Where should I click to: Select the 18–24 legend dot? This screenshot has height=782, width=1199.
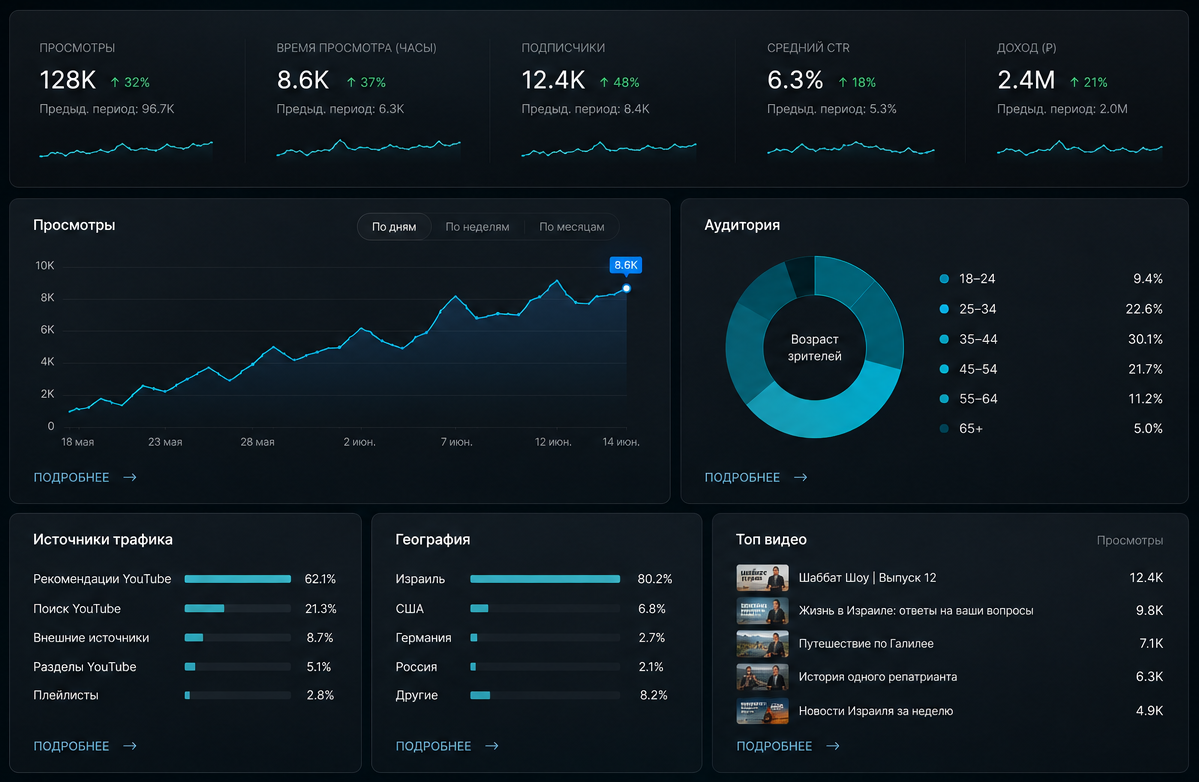[944, 279]
